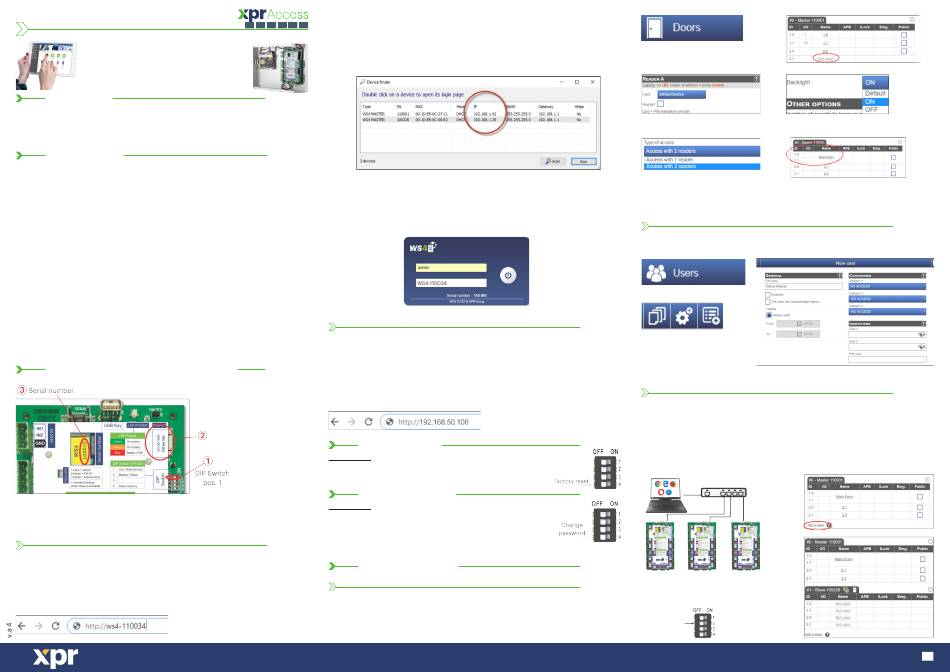Click the copy pages icon below Users
This screenshot has height=672, width=950.
(x=656, y=316)
